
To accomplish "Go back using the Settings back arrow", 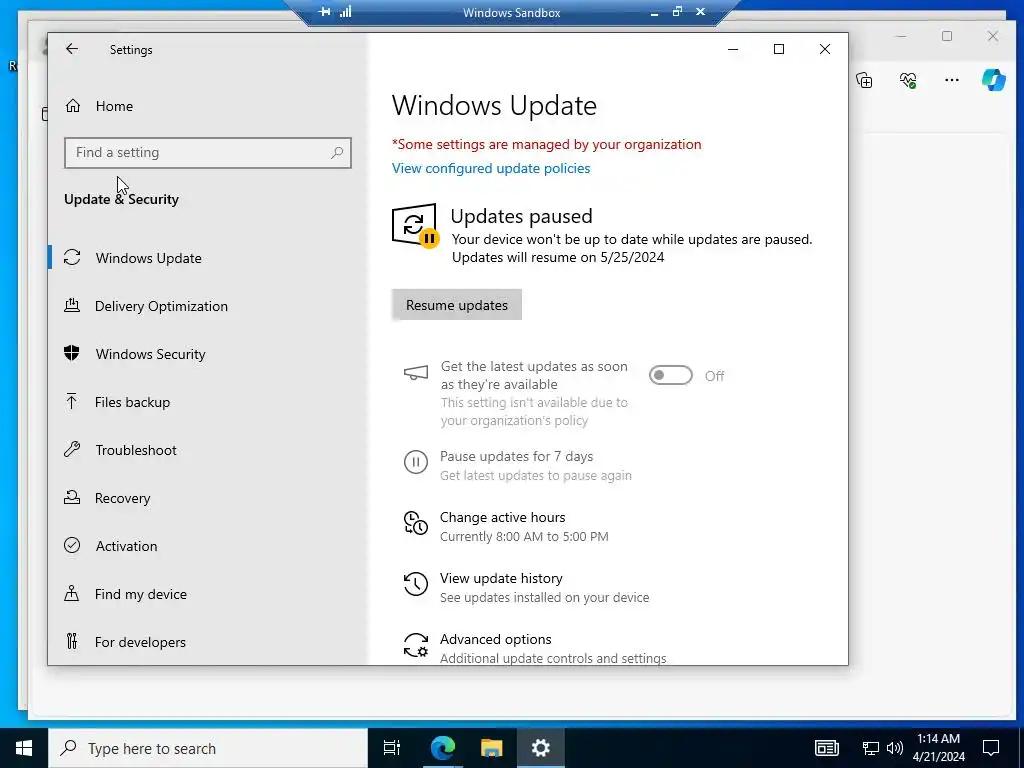I will (x=72, y=49).
